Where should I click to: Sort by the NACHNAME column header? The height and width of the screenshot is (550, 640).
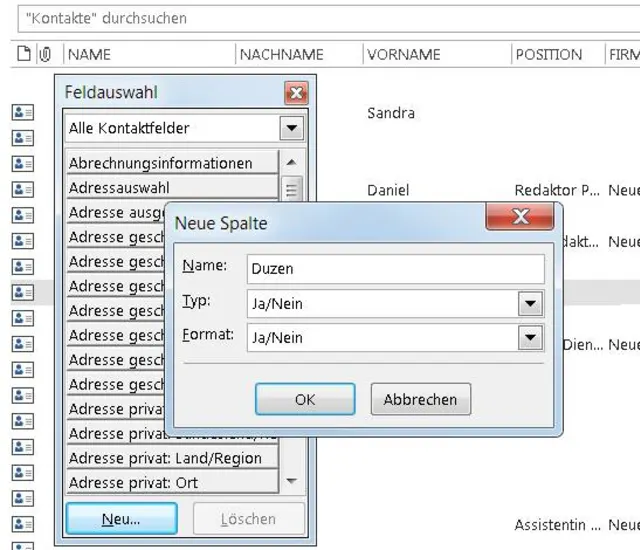299,54
